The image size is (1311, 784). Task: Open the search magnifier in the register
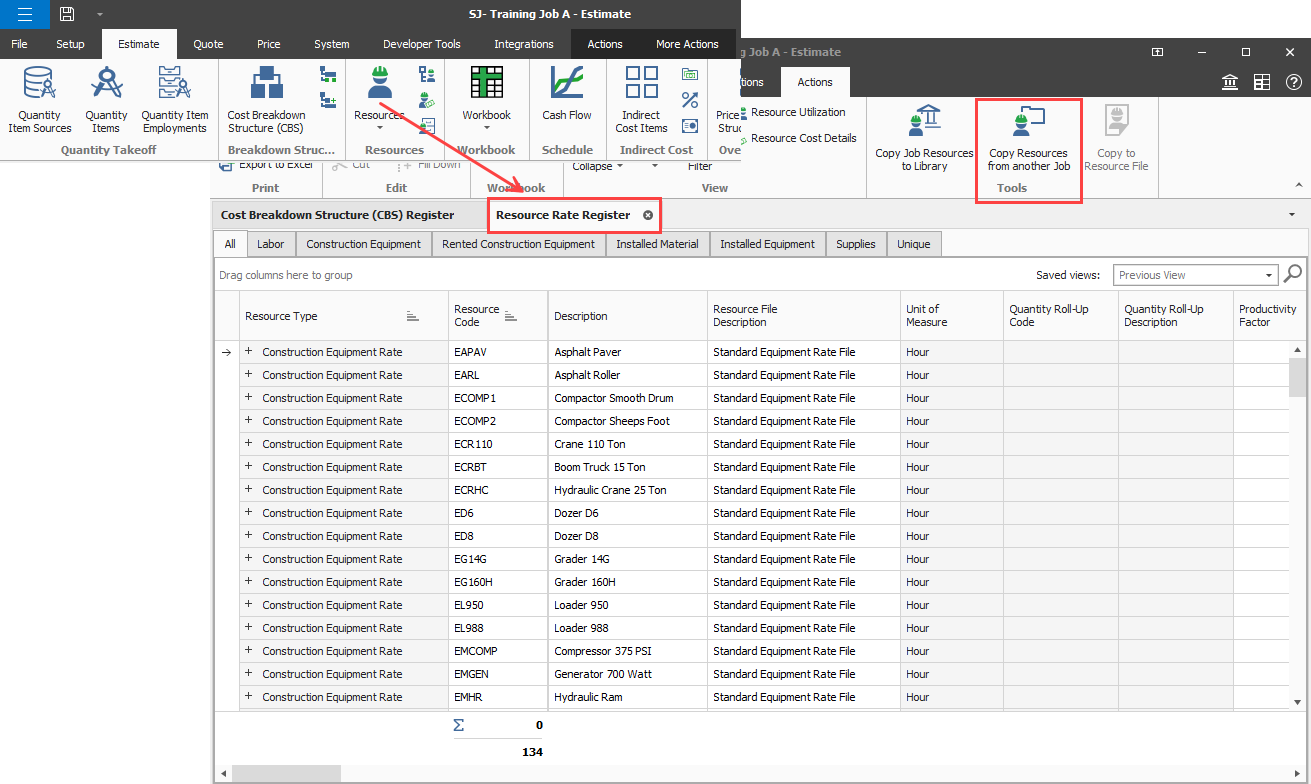(1293, 274)
